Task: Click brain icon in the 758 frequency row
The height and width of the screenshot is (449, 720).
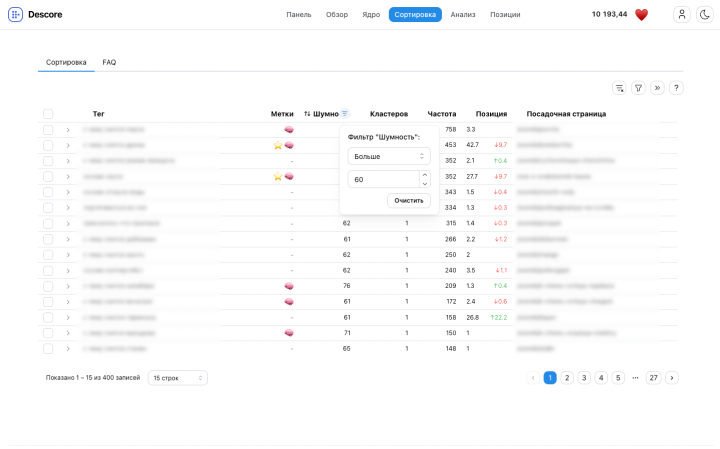Action: (x=289, y=130)
